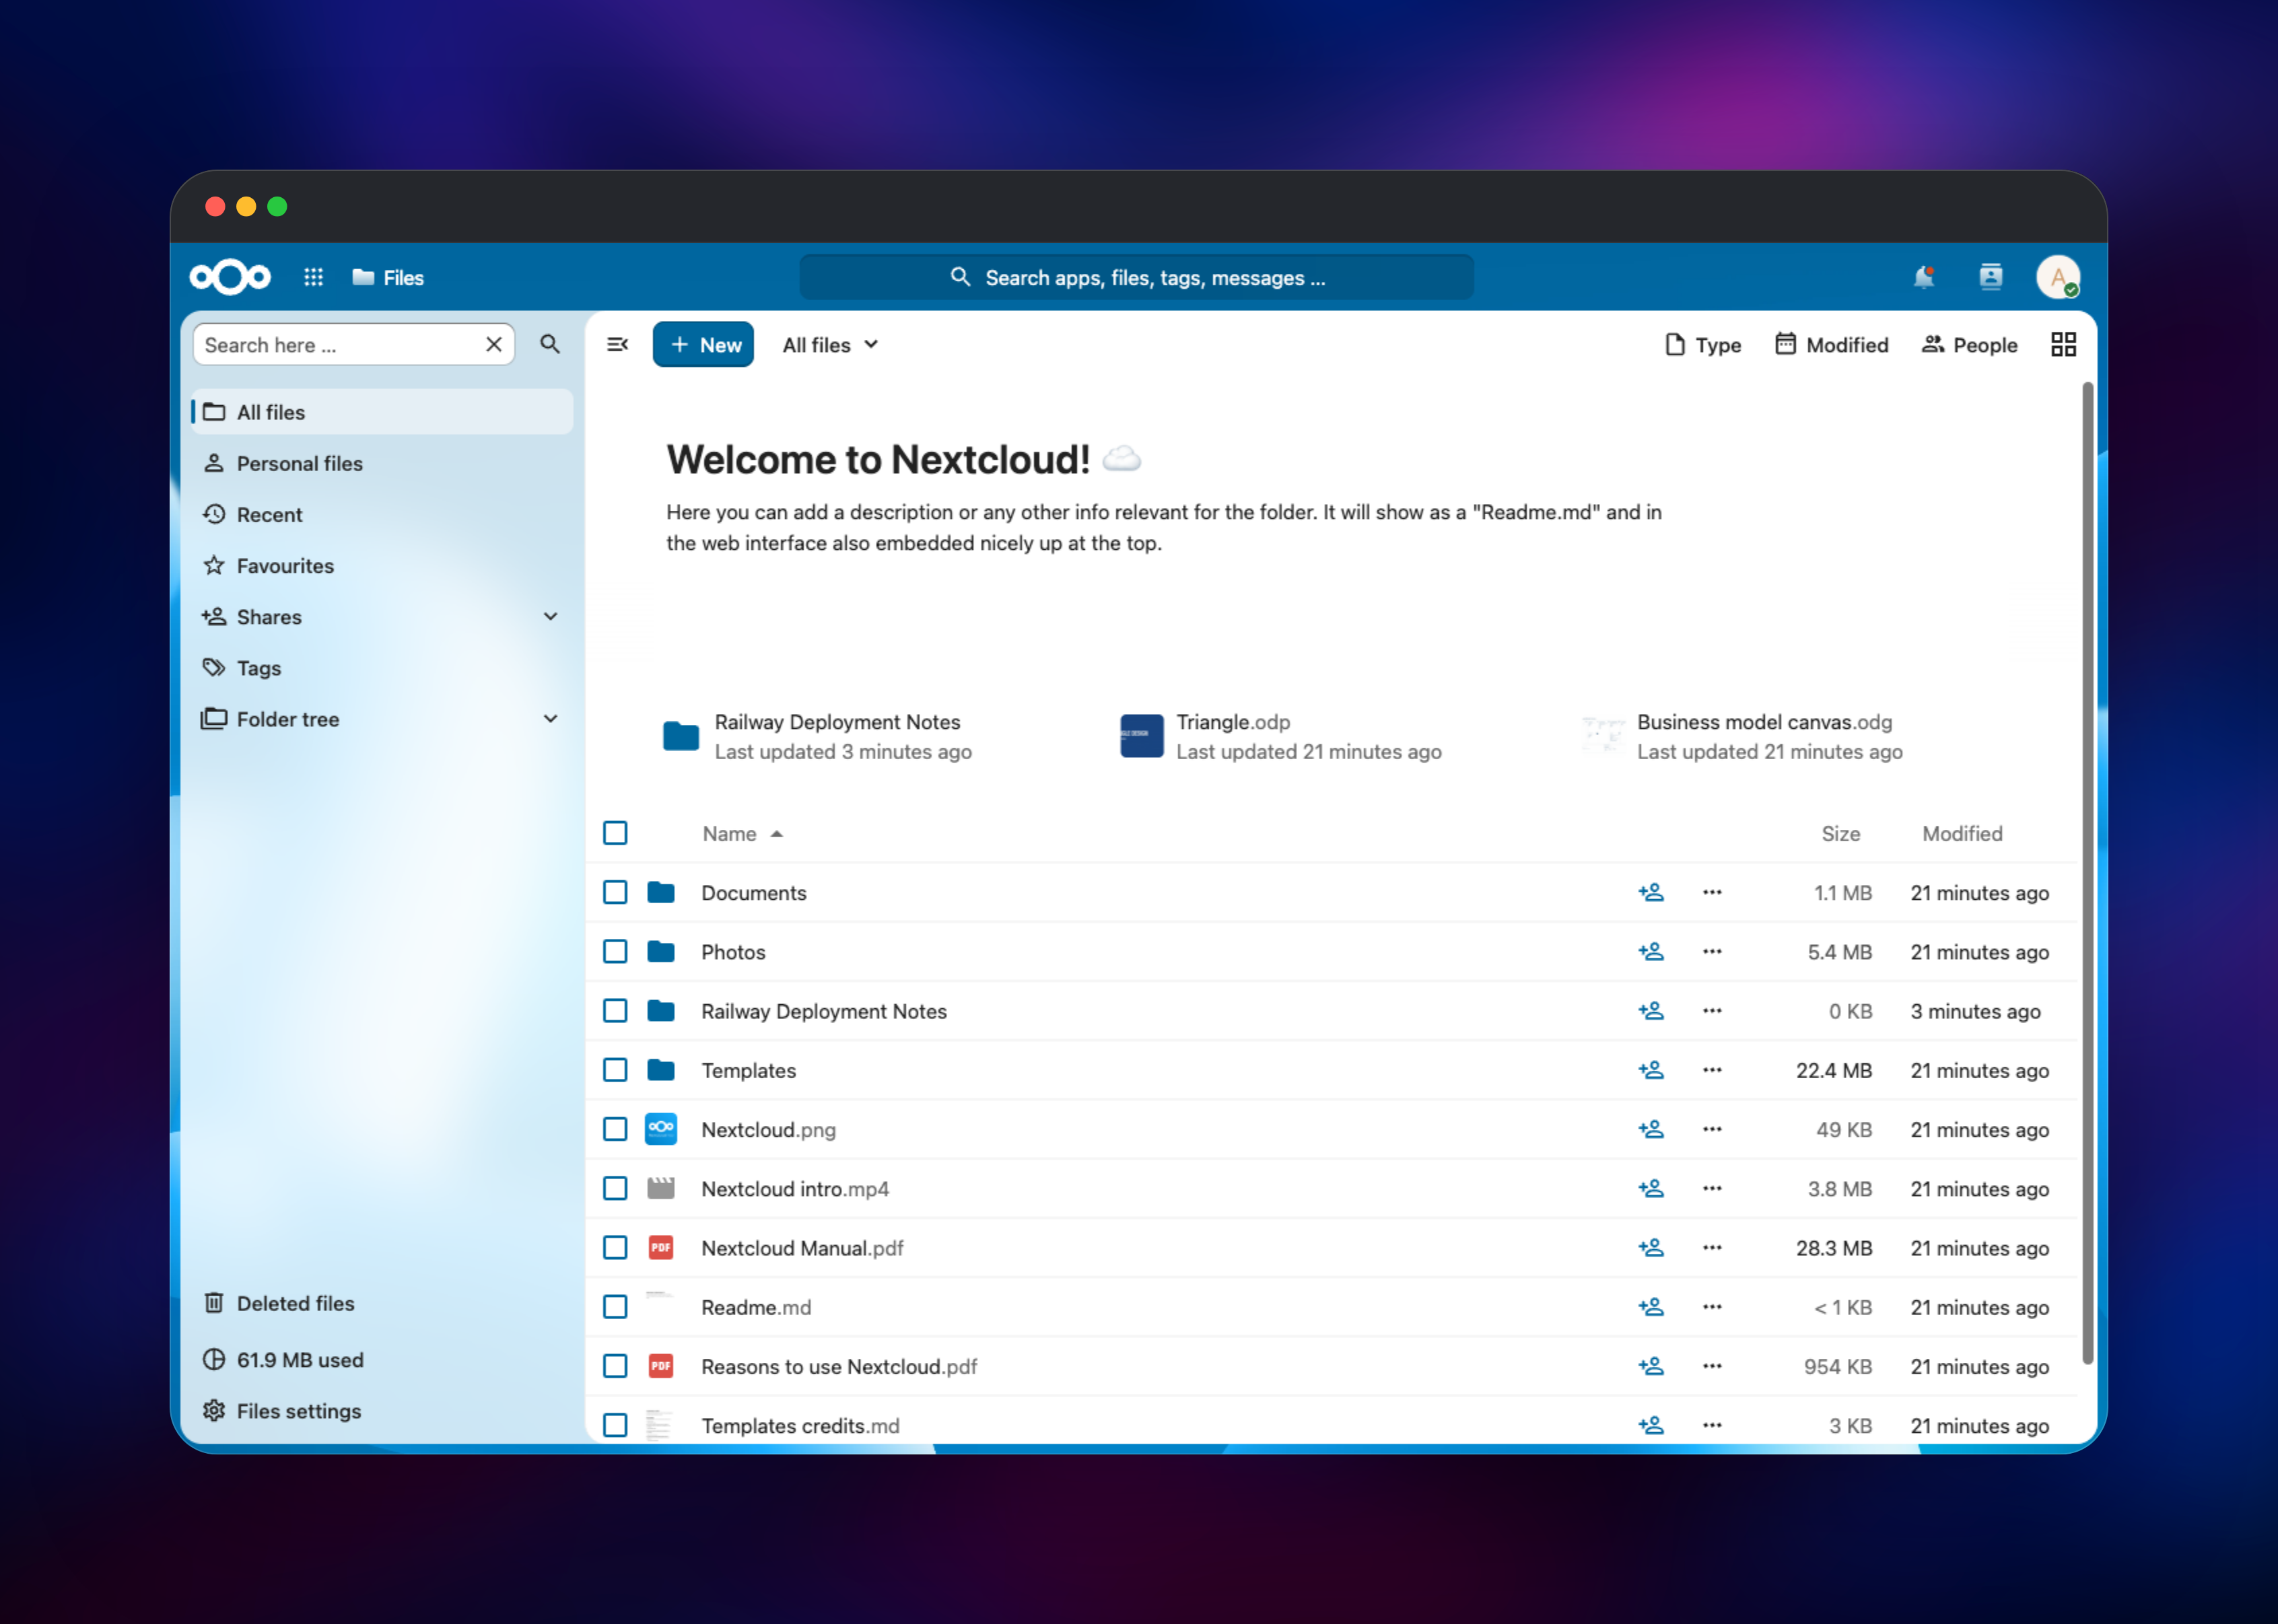
Task: Open the apps grid menu icon
Action: [x=313, y=277]
